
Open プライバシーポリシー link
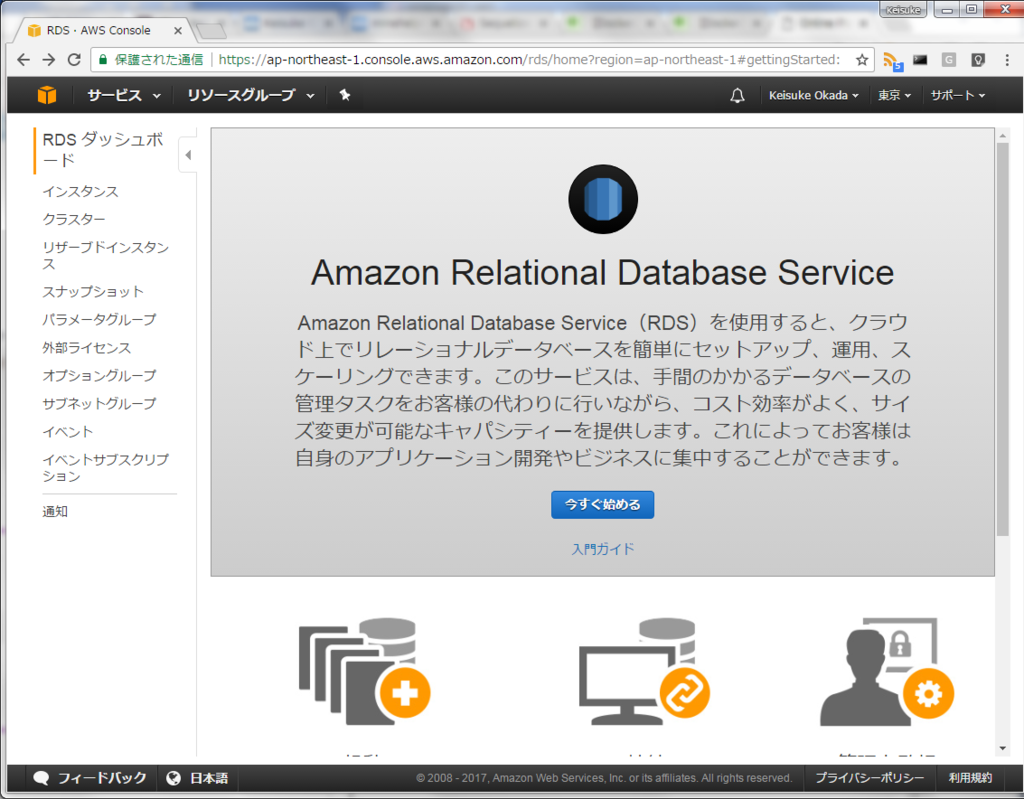click(x=869, y=778)
